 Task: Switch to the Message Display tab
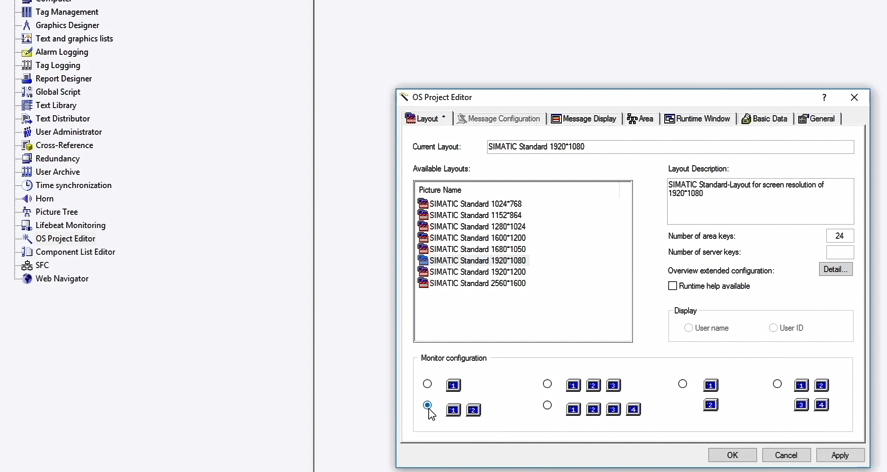click(584, 118)
